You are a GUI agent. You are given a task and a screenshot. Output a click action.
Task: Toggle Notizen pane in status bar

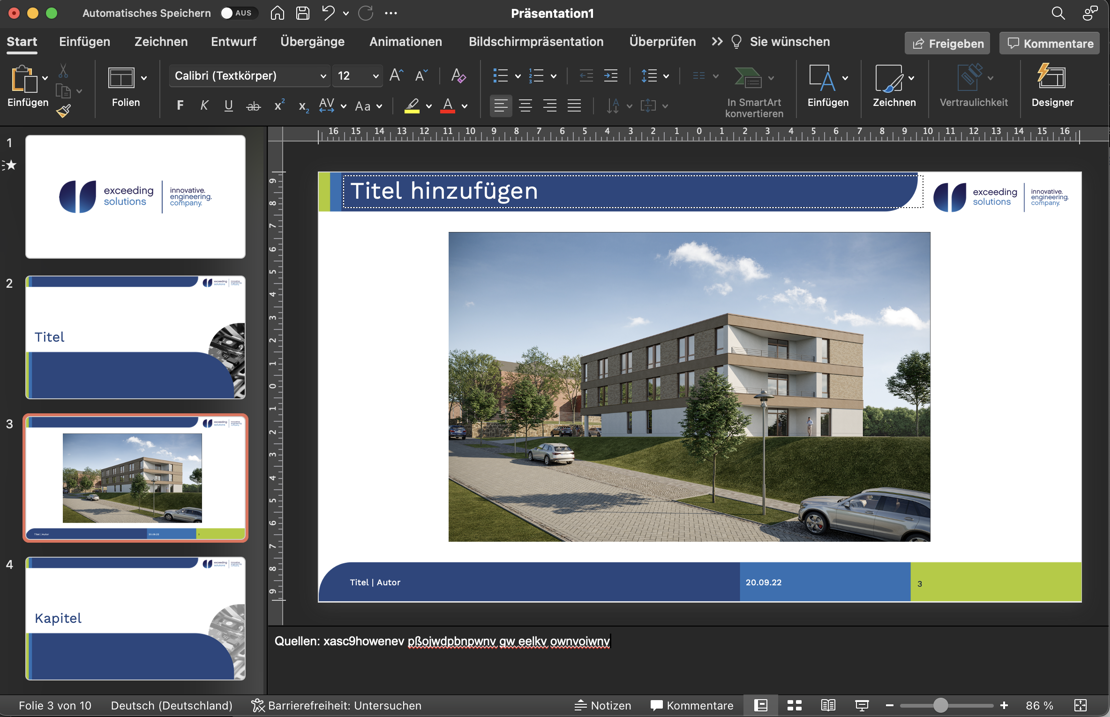(603, 705)
